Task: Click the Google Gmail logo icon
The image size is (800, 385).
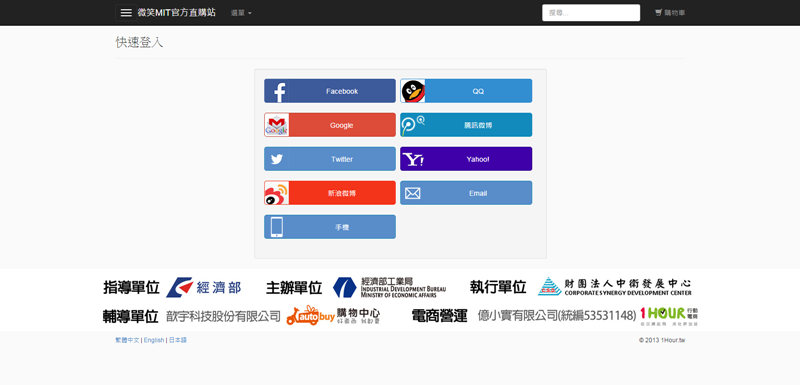Action: 277,125
